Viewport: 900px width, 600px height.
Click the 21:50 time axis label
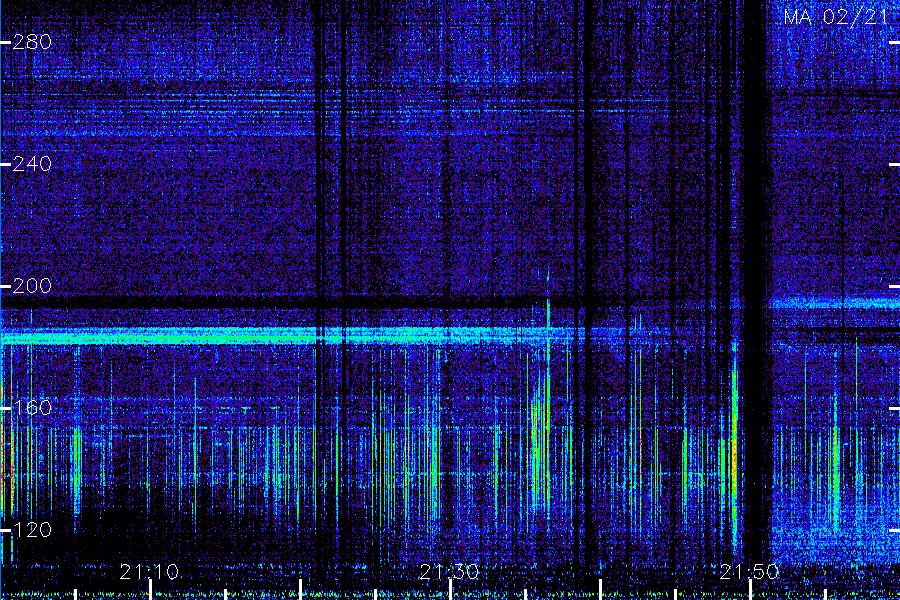[x=750, y=572]
